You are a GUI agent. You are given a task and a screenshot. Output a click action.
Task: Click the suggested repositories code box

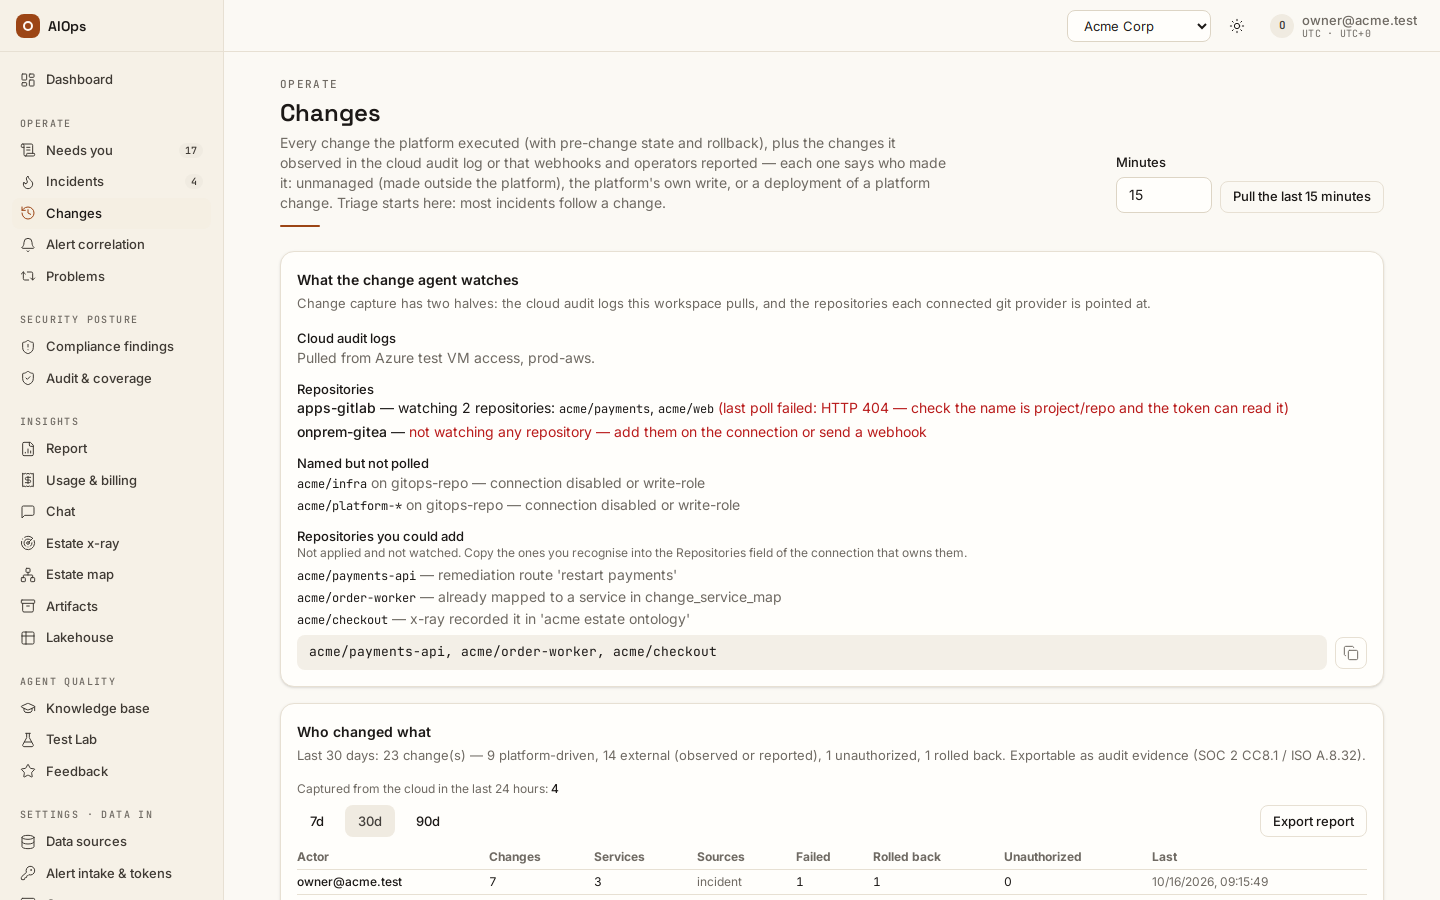[812, 652]
